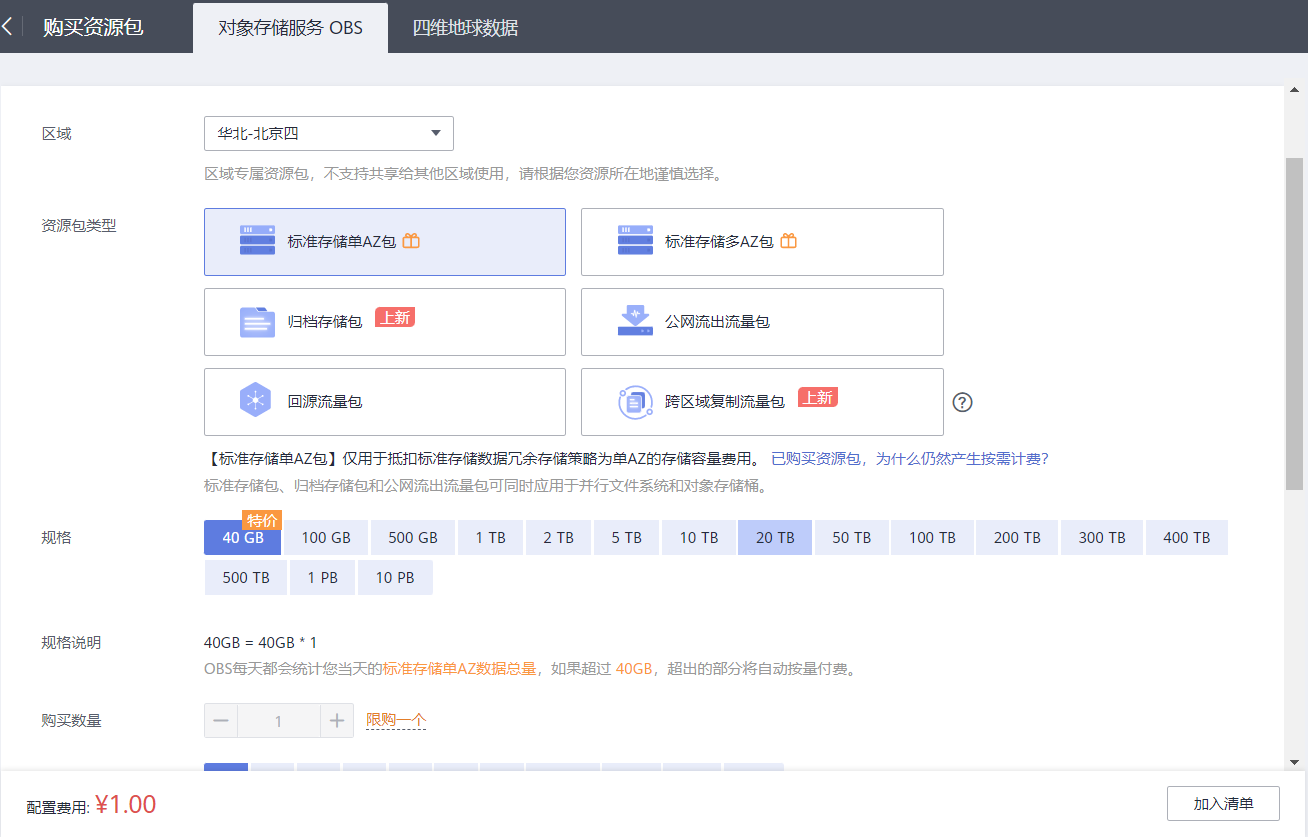This screenshot has height=837, width=1308.
Task: Select the 1 PB capacity option
Action: click(322, 577)
